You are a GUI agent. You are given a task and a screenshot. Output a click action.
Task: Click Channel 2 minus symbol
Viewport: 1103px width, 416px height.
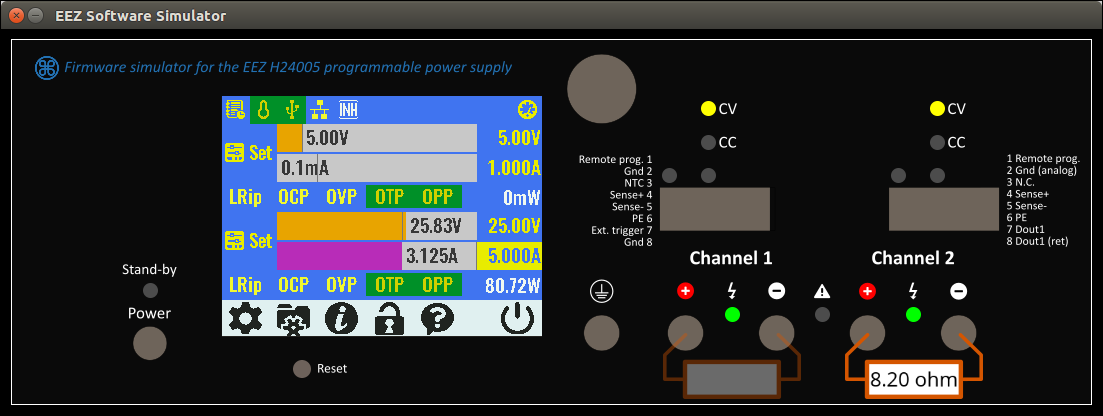click(958, 291)
